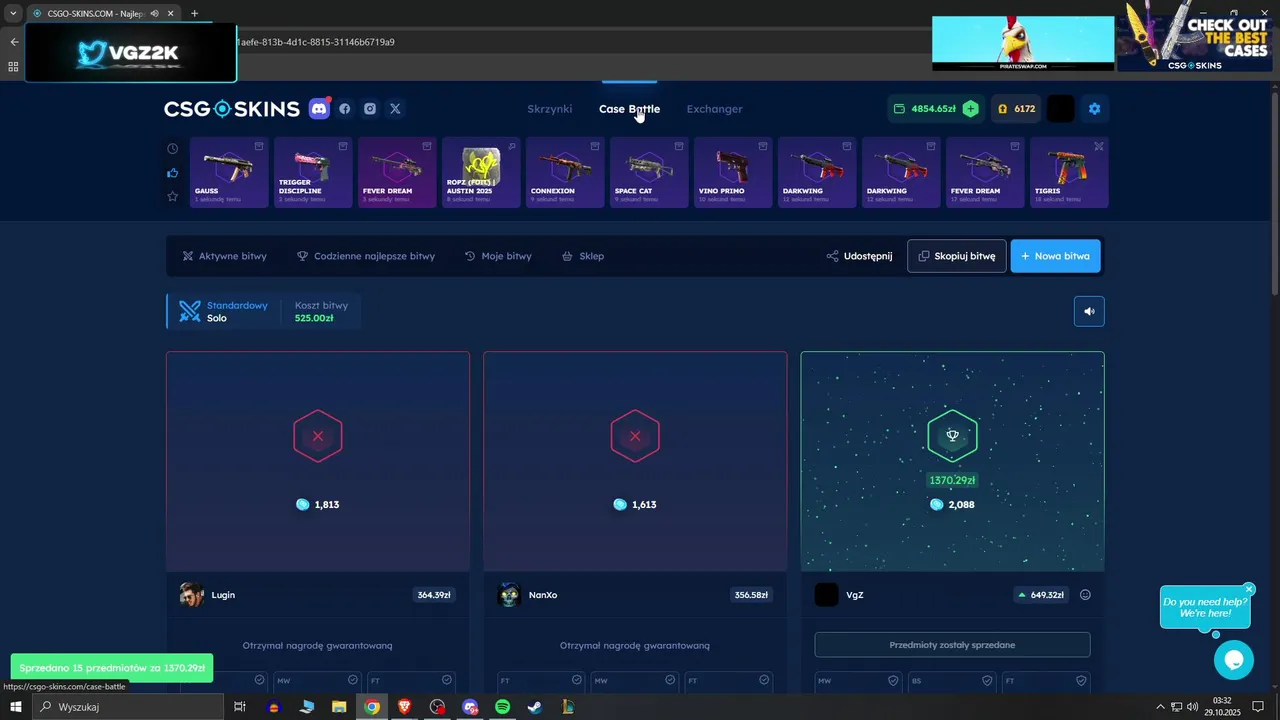The image size is (1280, 720).
Task: Open the Windows notification center
Action: (1258, 707)
